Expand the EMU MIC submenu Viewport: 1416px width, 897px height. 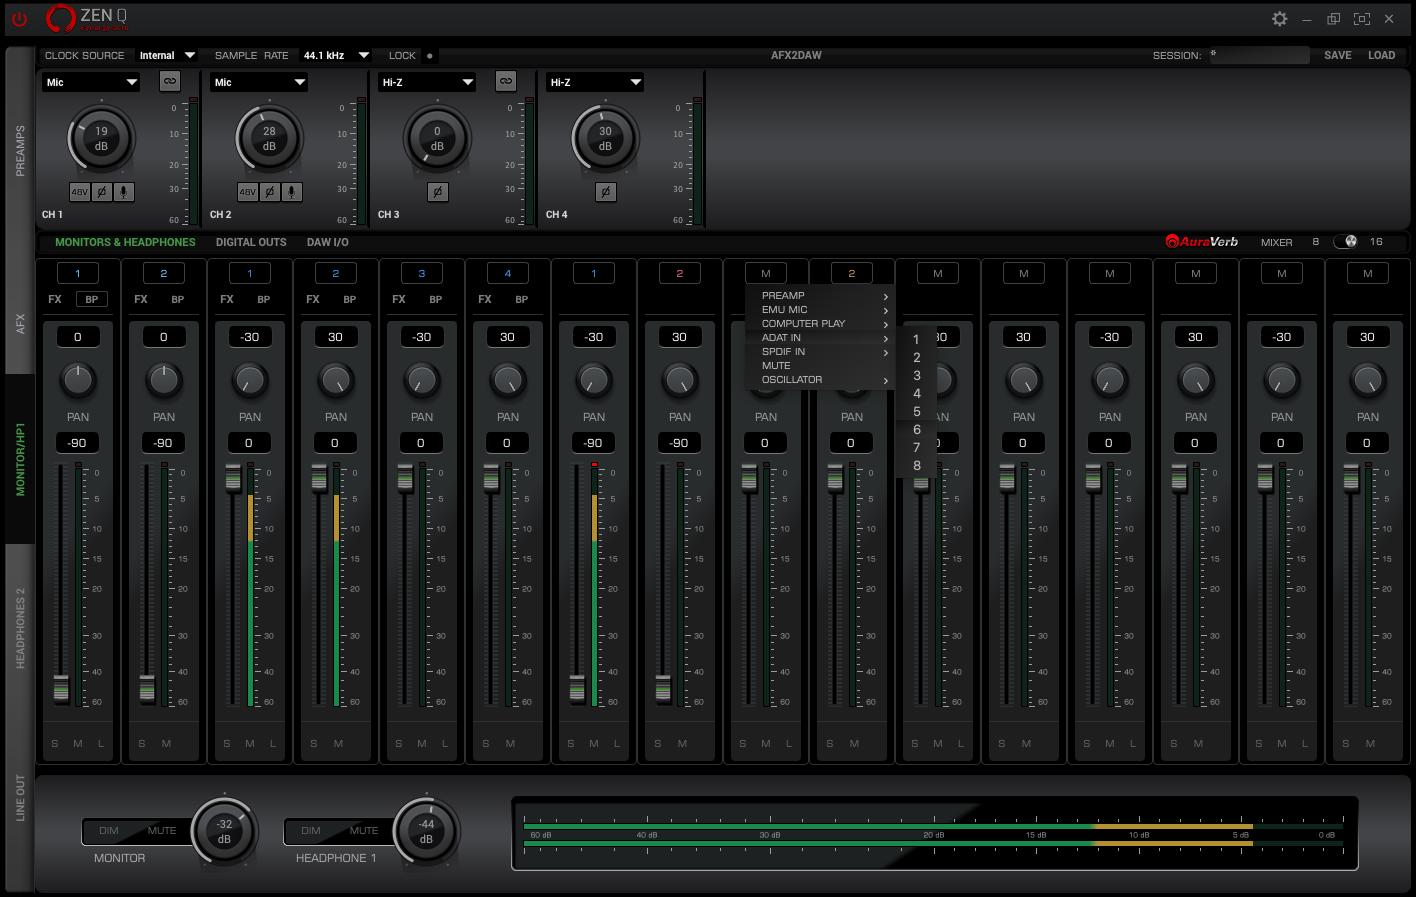pos(821,310)
